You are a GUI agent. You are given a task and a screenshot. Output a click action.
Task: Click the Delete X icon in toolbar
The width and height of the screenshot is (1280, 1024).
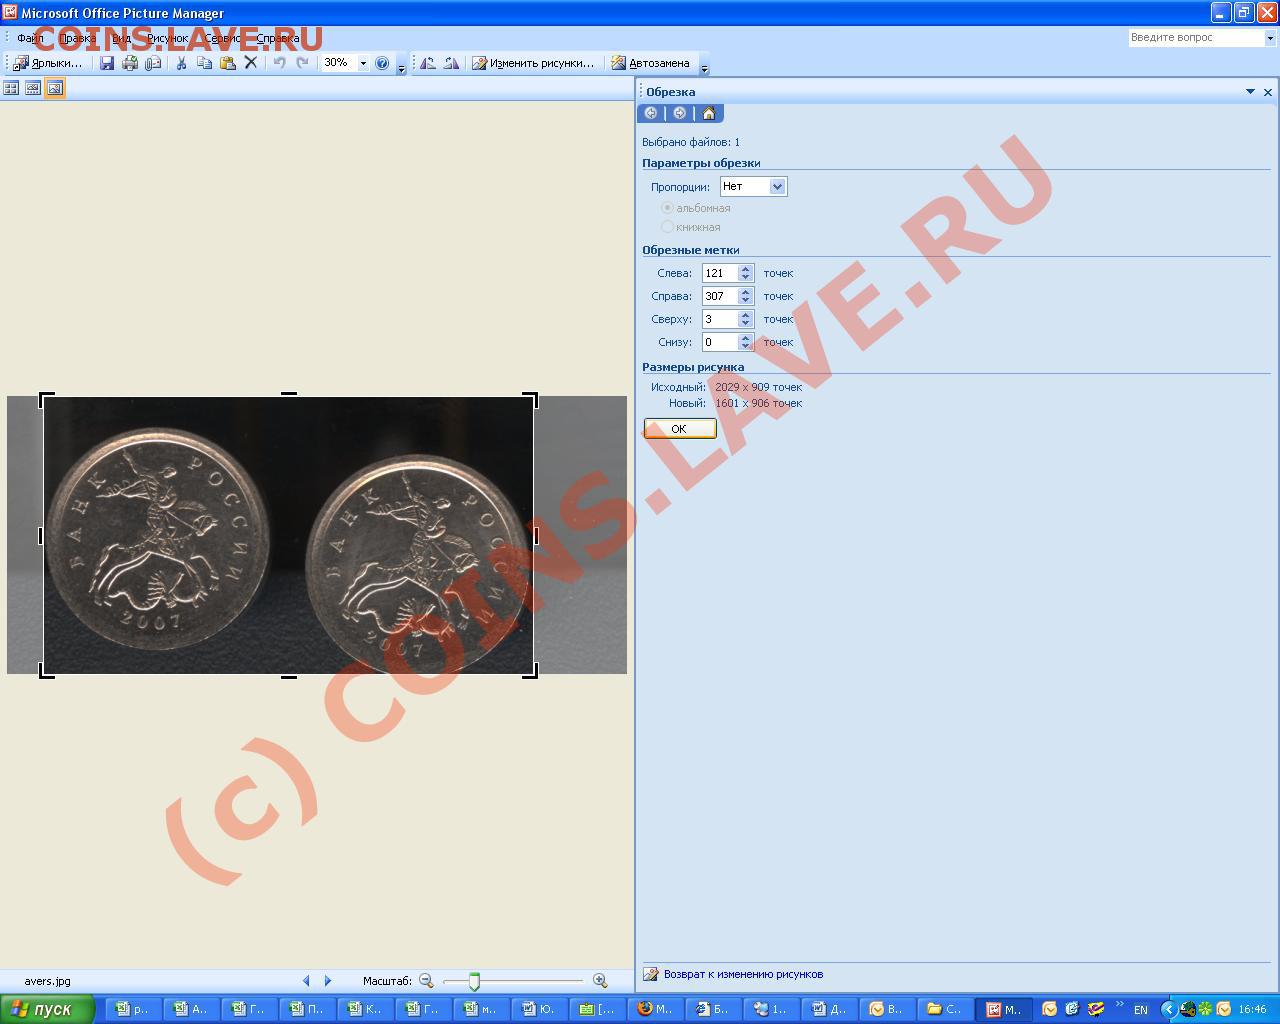251,63
